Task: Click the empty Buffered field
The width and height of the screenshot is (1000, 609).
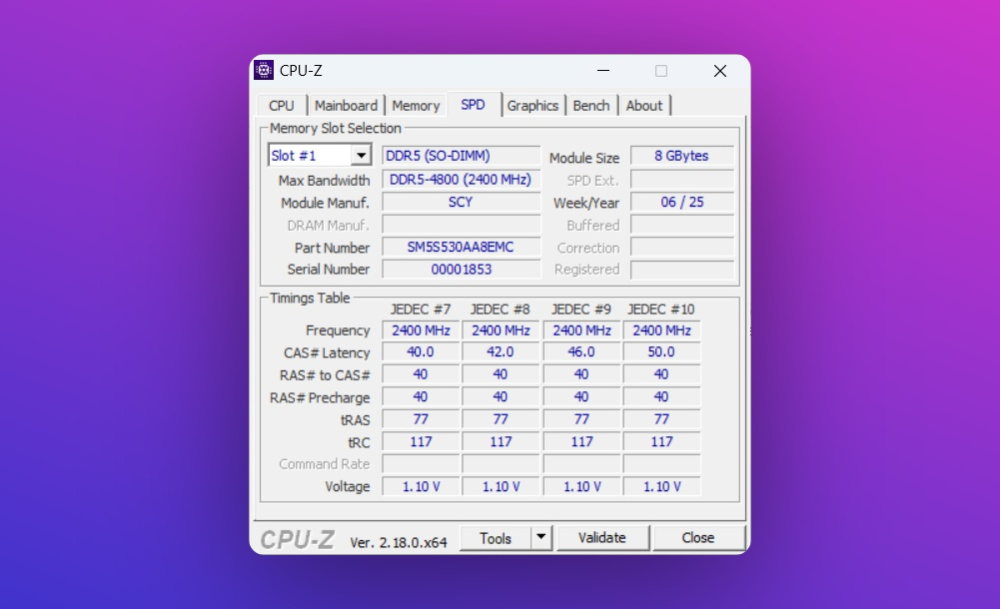Action: [x=682, y=225]
